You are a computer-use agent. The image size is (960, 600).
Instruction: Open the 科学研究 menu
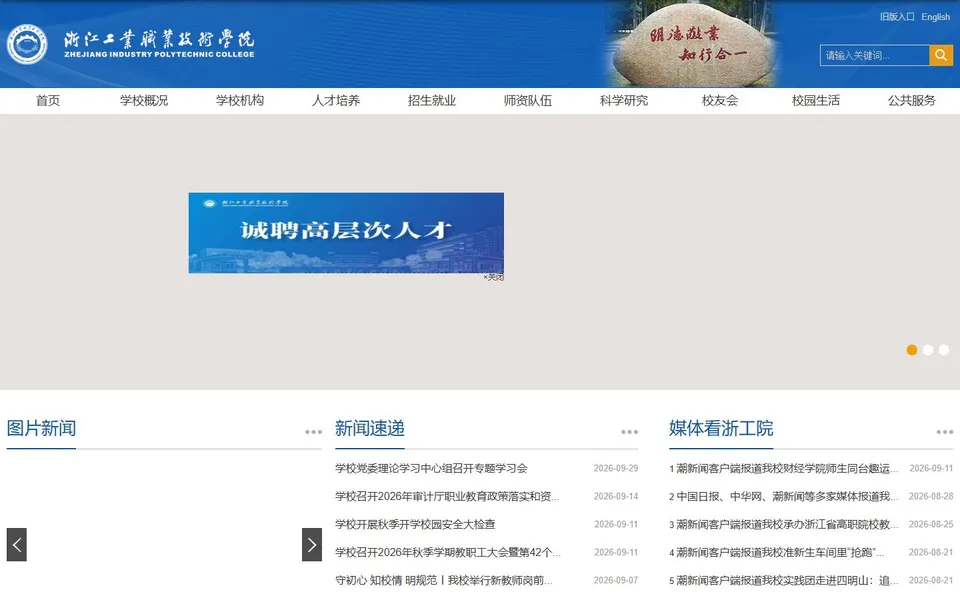coord(624,100)
